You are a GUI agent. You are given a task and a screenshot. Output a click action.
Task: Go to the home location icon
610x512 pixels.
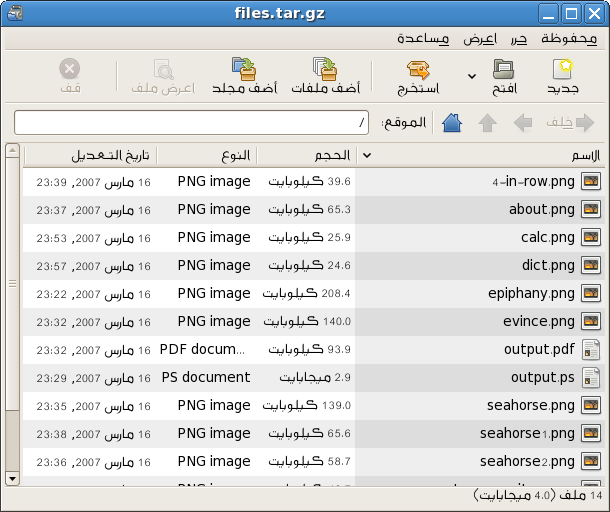pos(452,123)
